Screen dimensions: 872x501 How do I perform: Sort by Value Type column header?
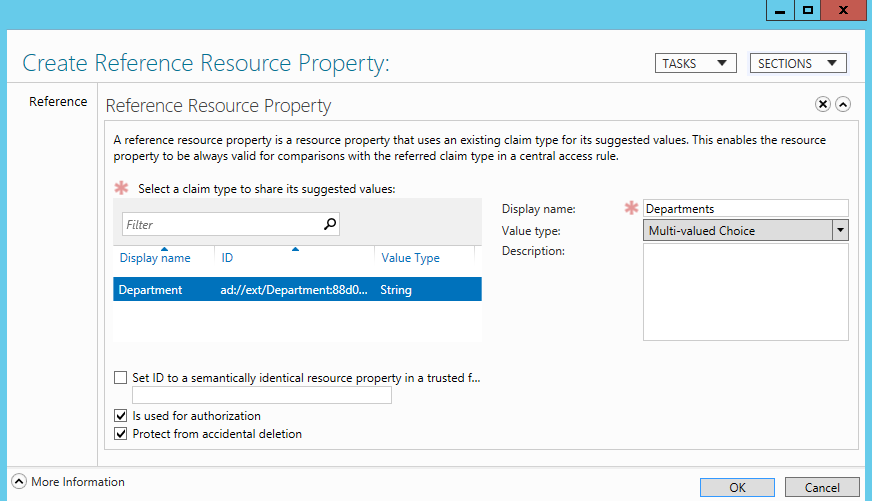coord(410,258)
